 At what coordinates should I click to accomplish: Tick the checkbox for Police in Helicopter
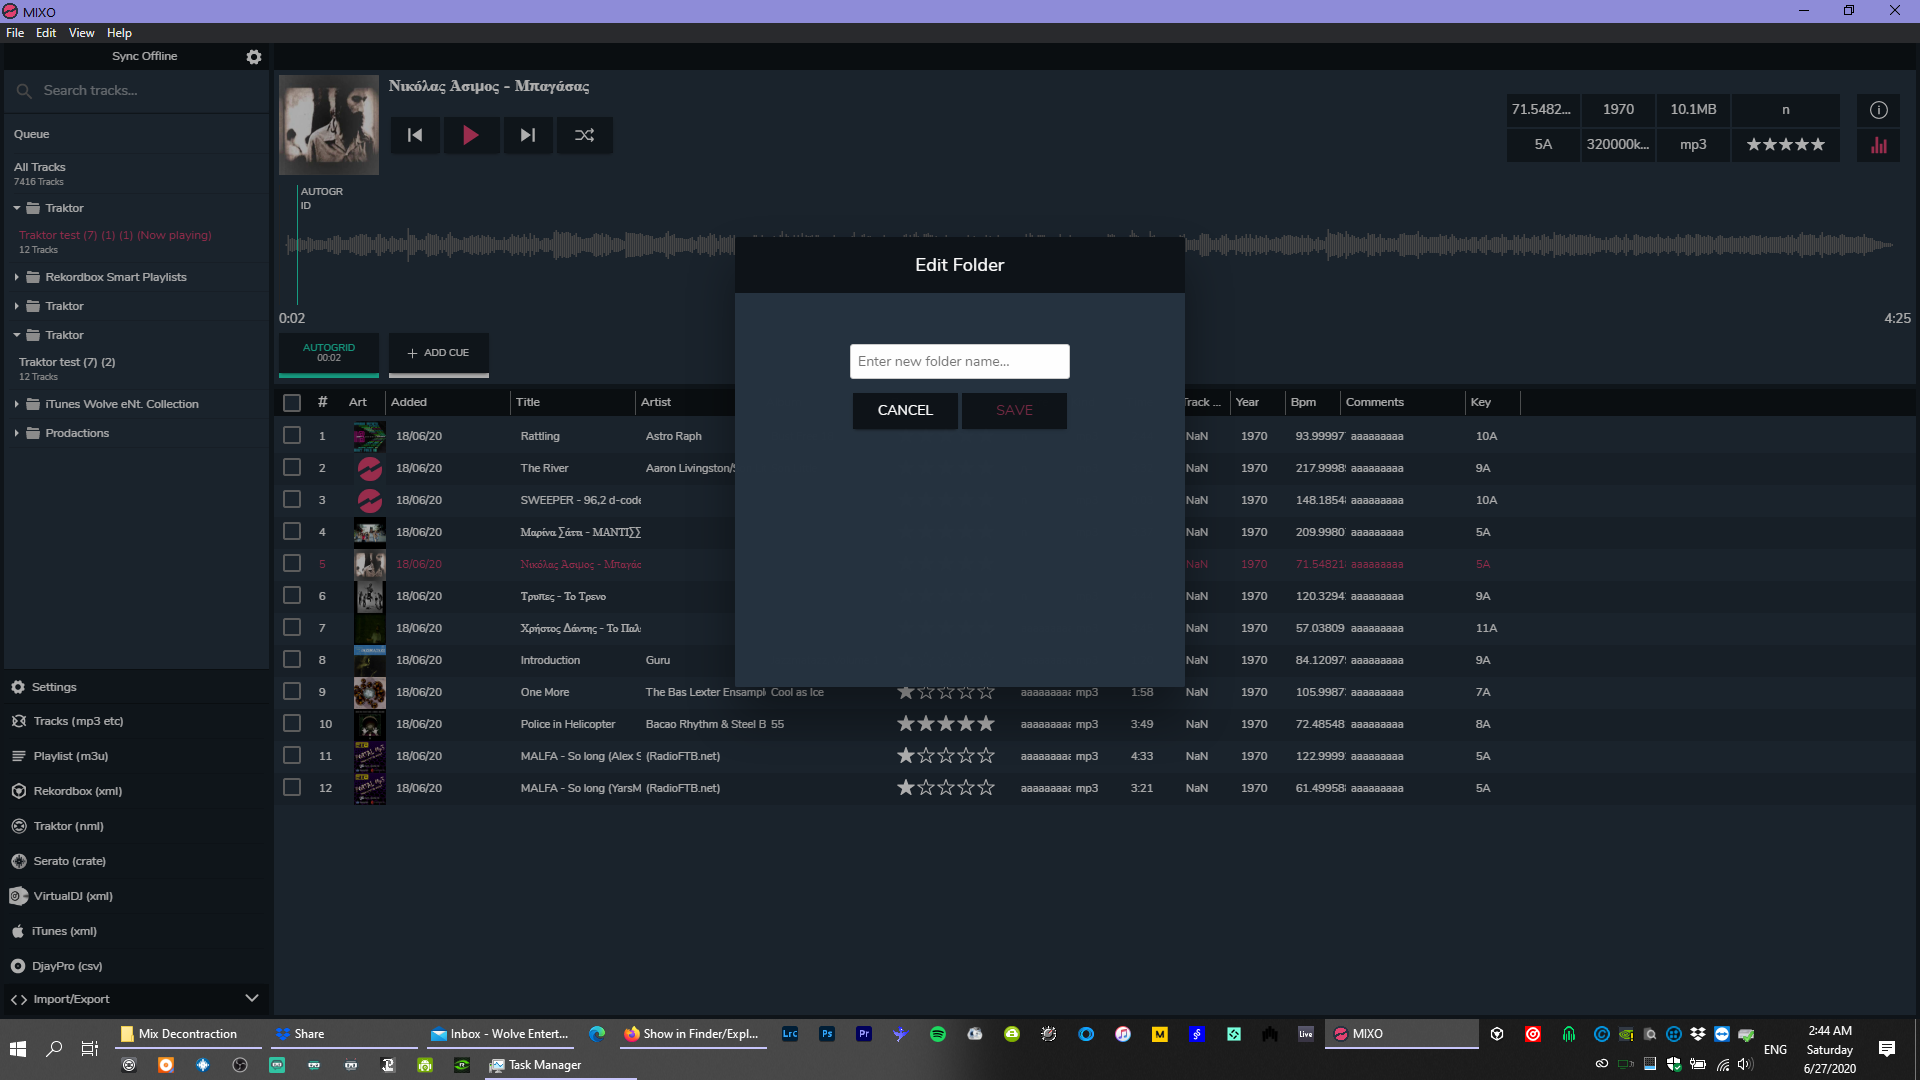click(x=292, y=723)
